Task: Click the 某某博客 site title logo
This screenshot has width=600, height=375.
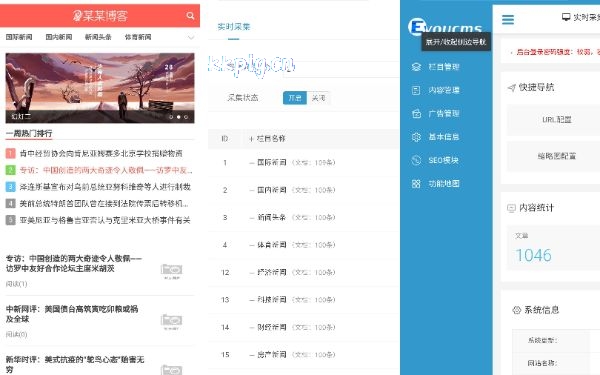Action: click(100, 16)
